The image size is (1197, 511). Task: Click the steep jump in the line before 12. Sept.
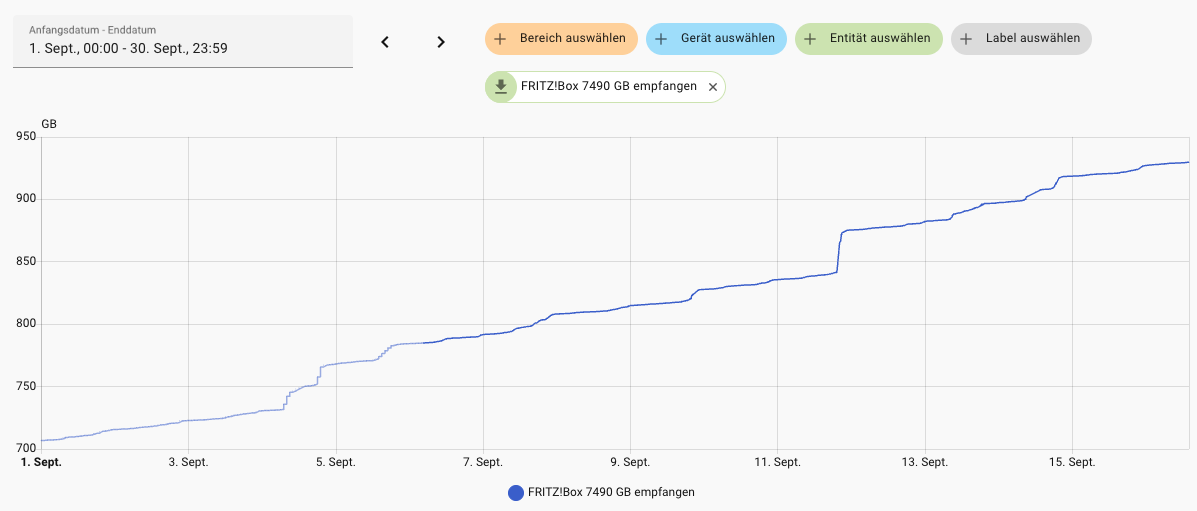click(x=839, y=252)
